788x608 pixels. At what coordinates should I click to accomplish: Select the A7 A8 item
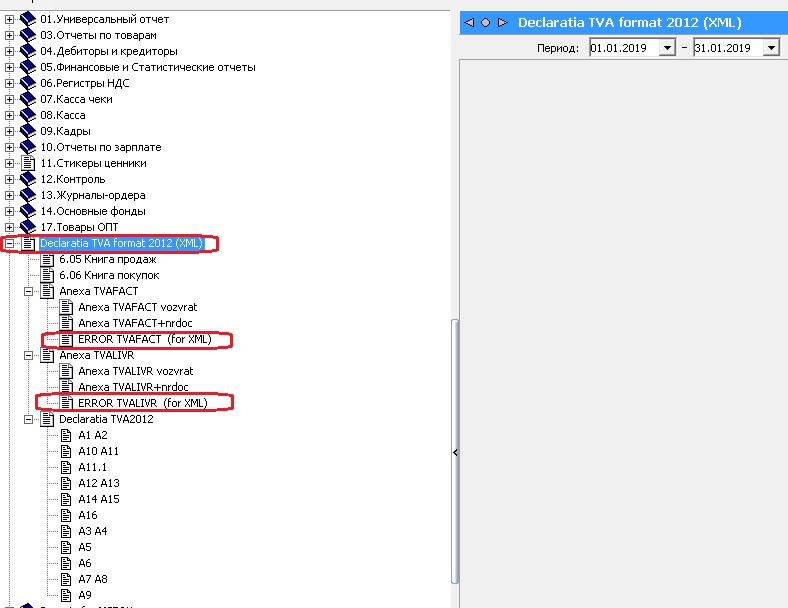pyautogui.click(x=93, y=579)
